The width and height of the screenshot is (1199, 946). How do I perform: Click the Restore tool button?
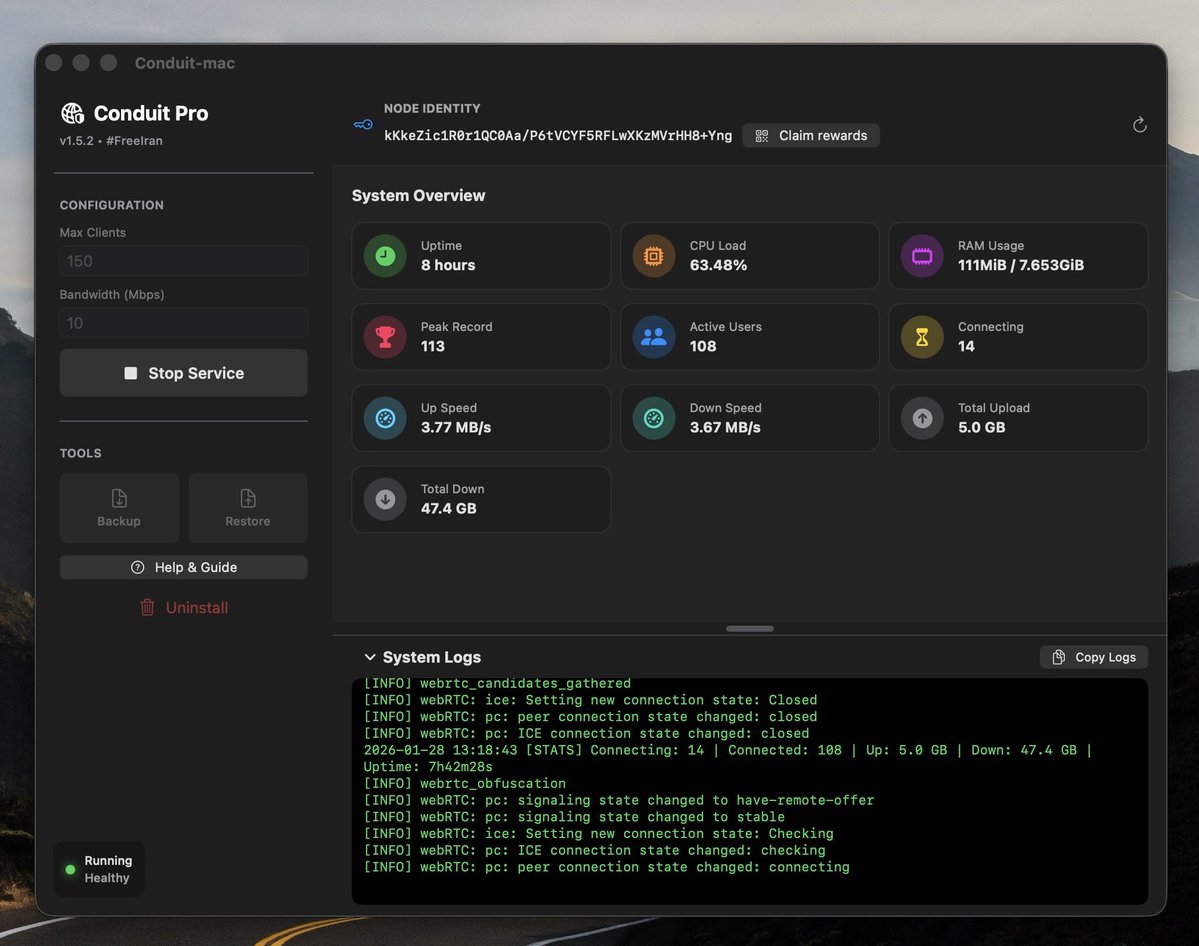coord(248,508)
